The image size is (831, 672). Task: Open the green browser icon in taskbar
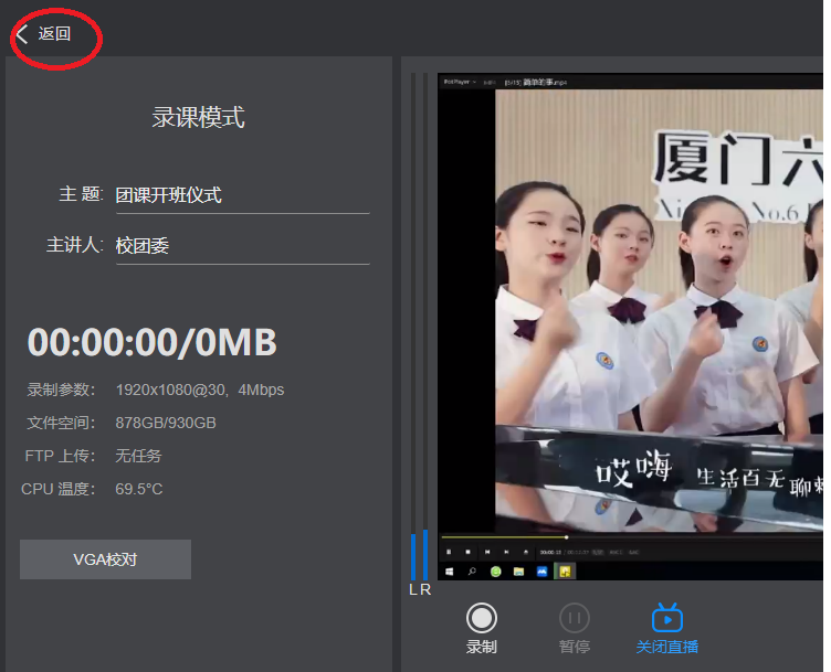click(x=496, y=572)
